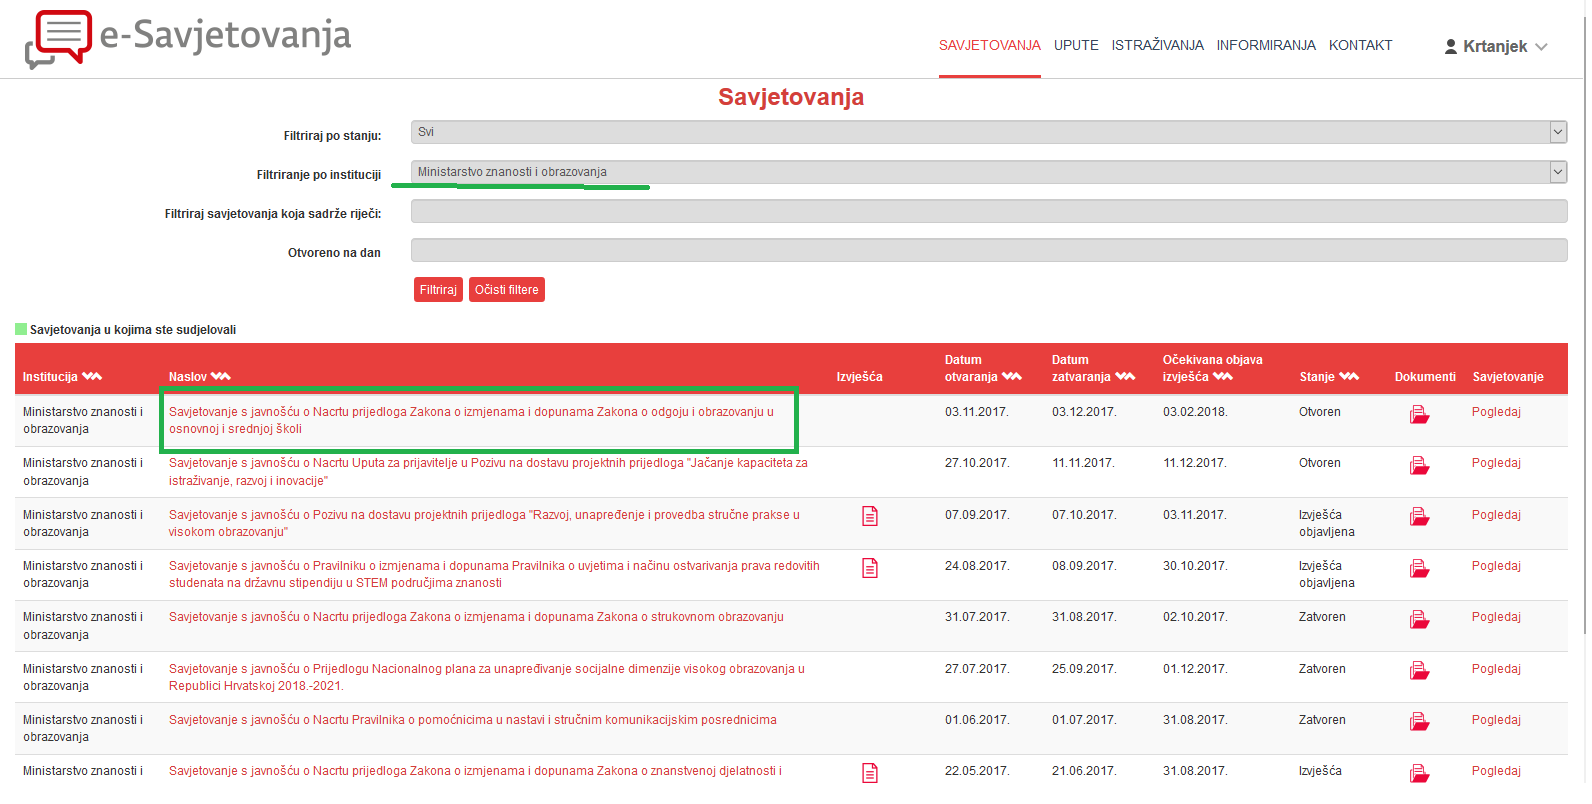Click the Otvoreno na dan date field
The image size is (1592, 804).
[x=988, y=250]
